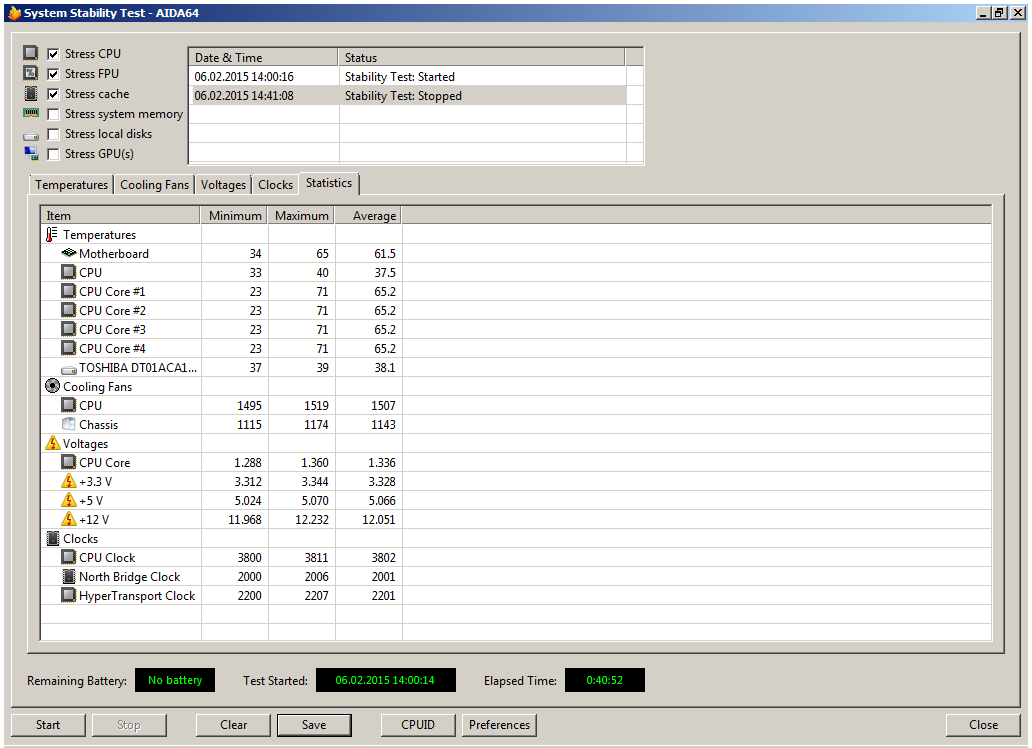Restore the window using the title bar restore button
The width and height of the screenshot is (1032, 748).
1000,13
